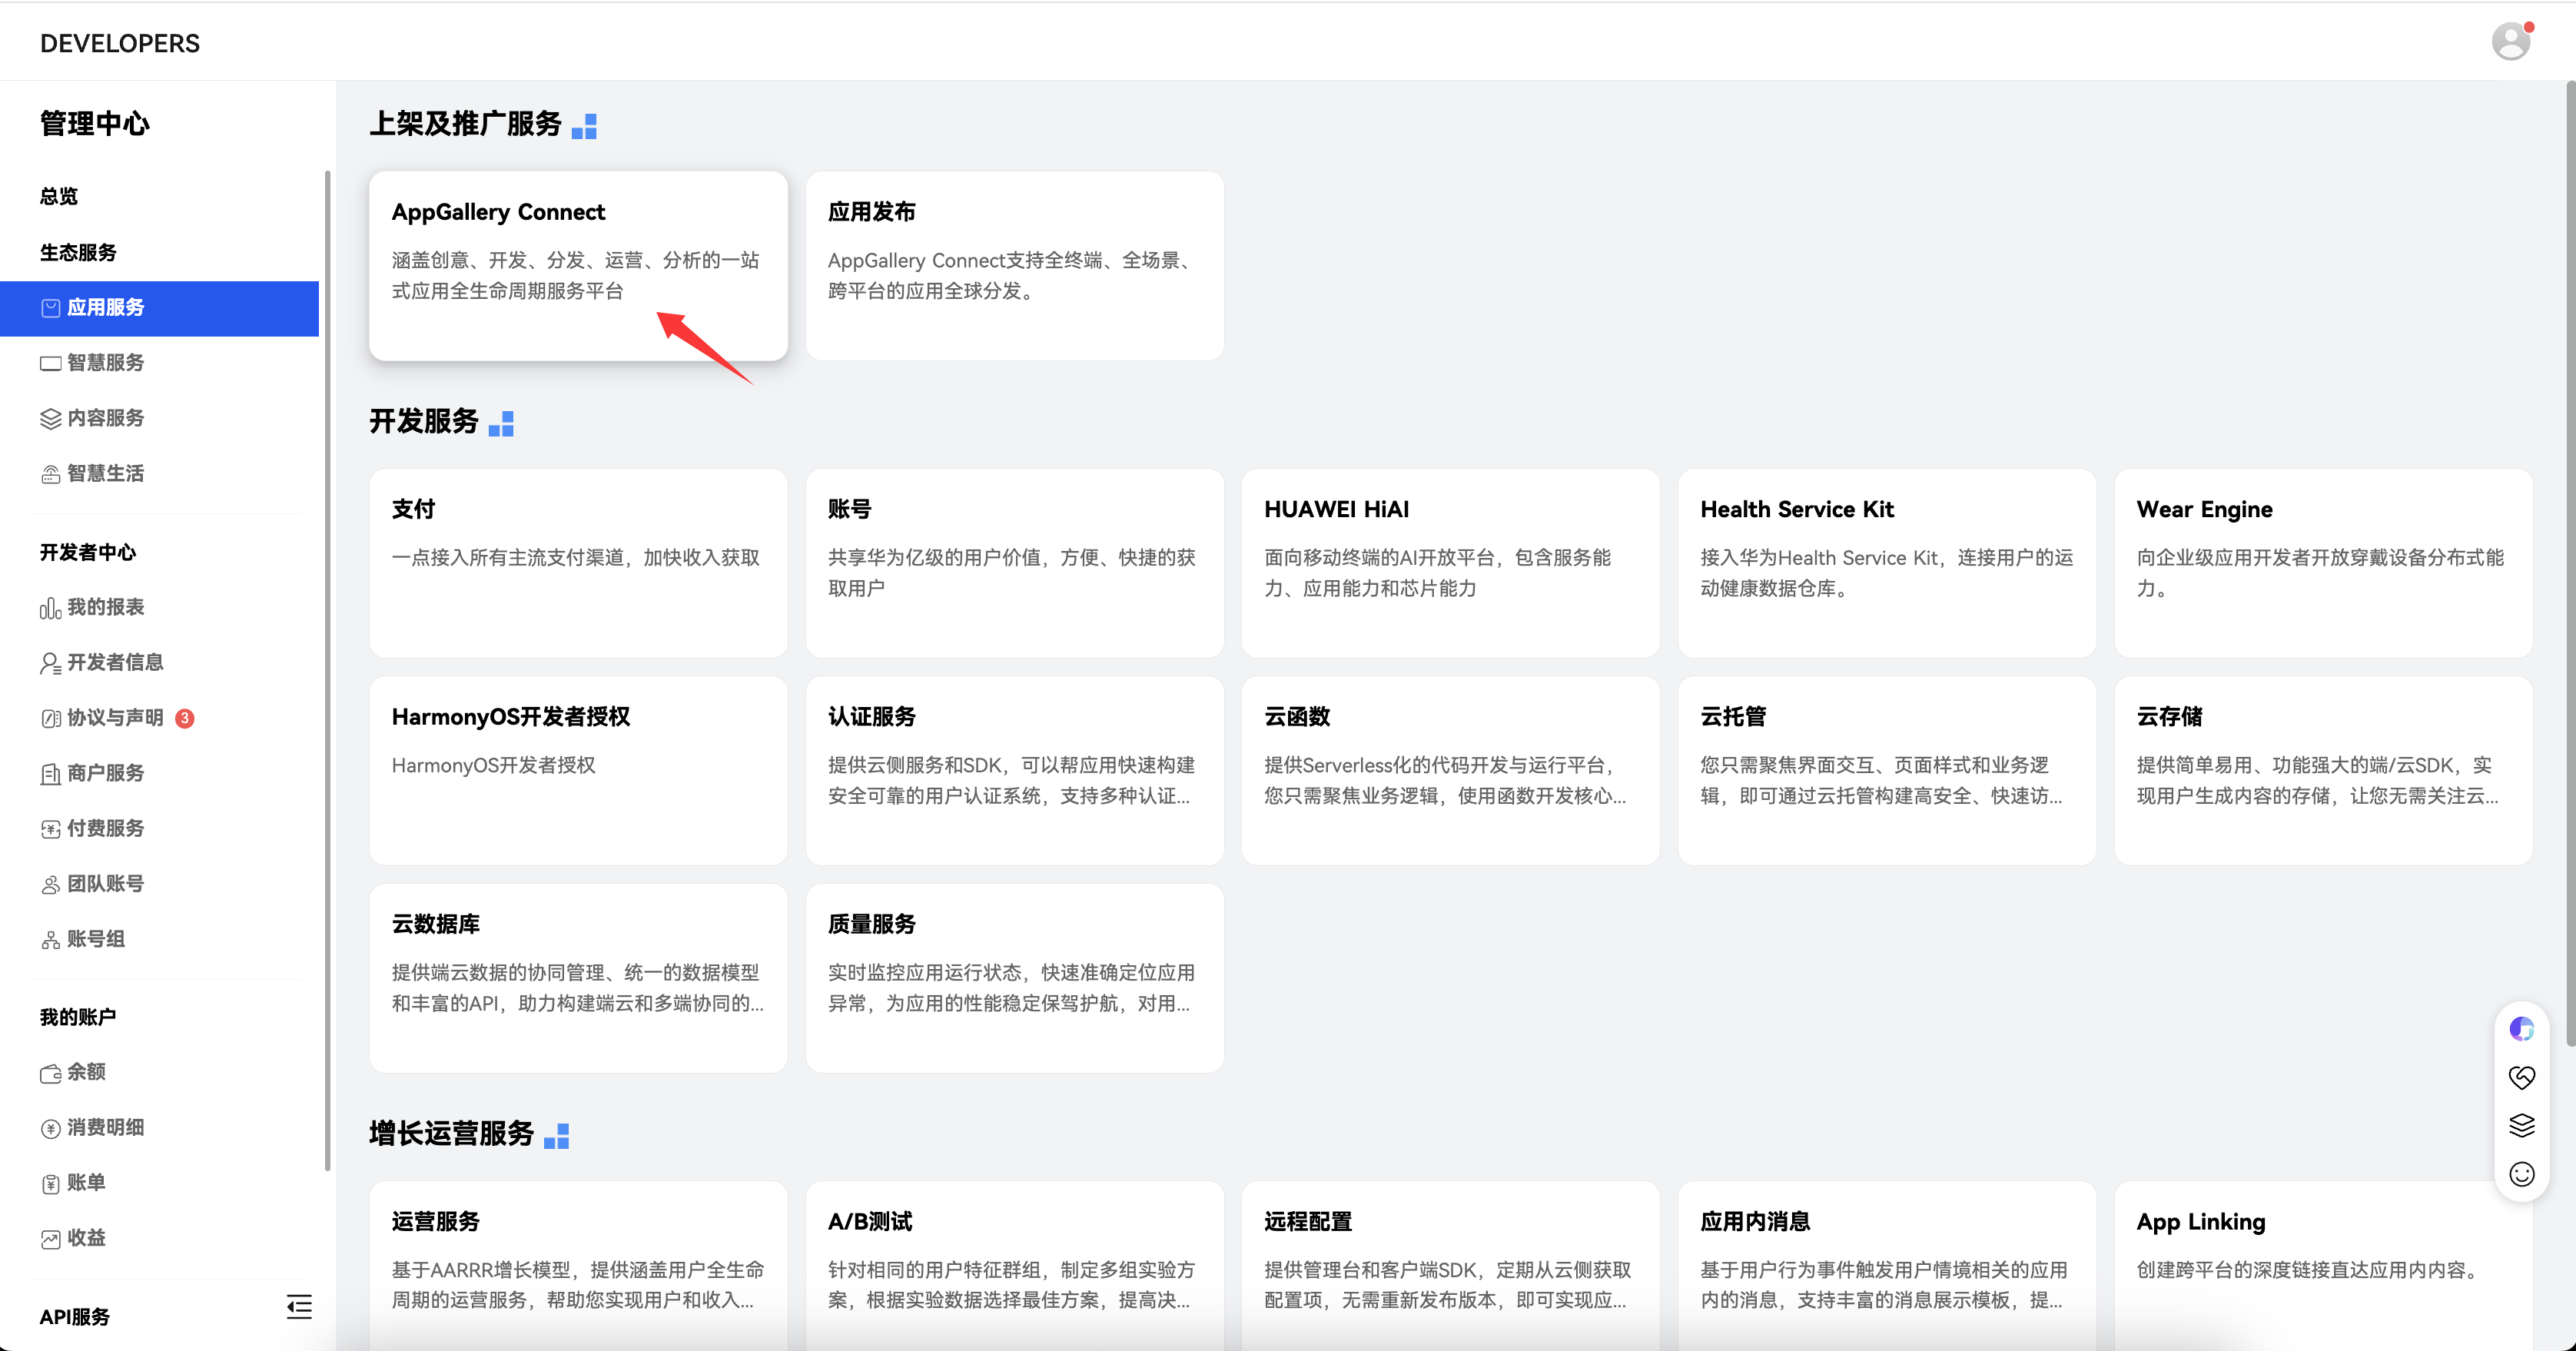Click the heart handshake floating icon
The image size is (2576, 1351).
click(x=2521, y=1077)
